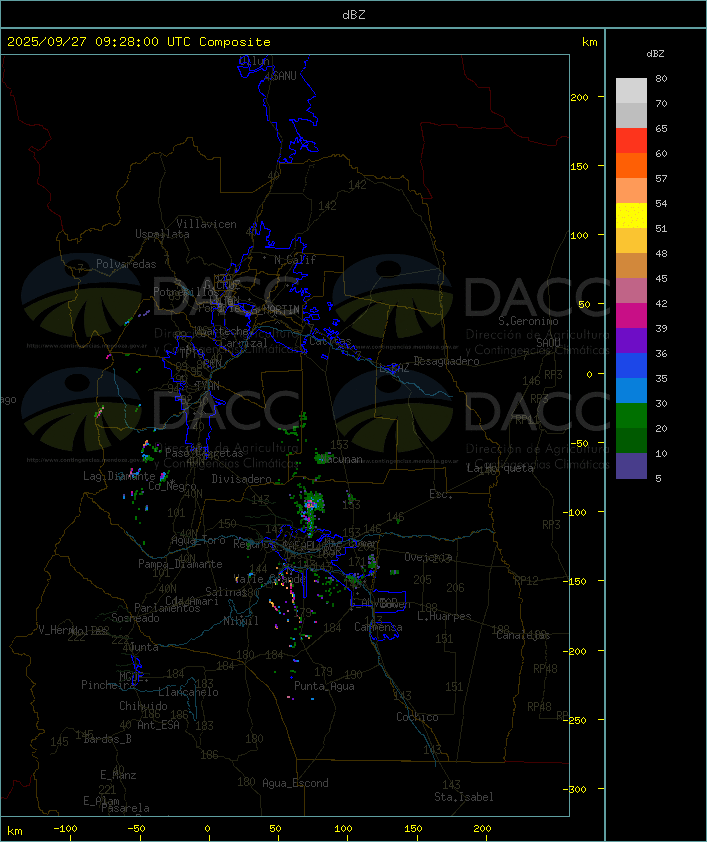Screen dimensions: 707x842
Task: Click the legend value '80'
Action: point(661,78)
